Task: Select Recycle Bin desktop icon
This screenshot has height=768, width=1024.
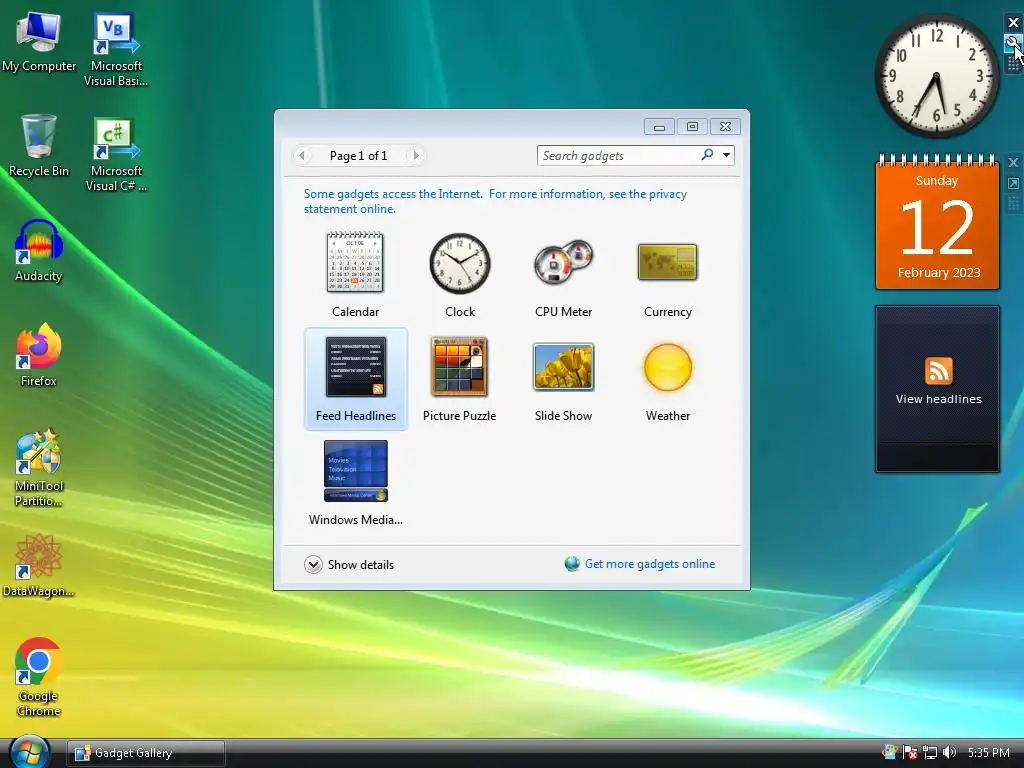Action: (x=39, y=146)
